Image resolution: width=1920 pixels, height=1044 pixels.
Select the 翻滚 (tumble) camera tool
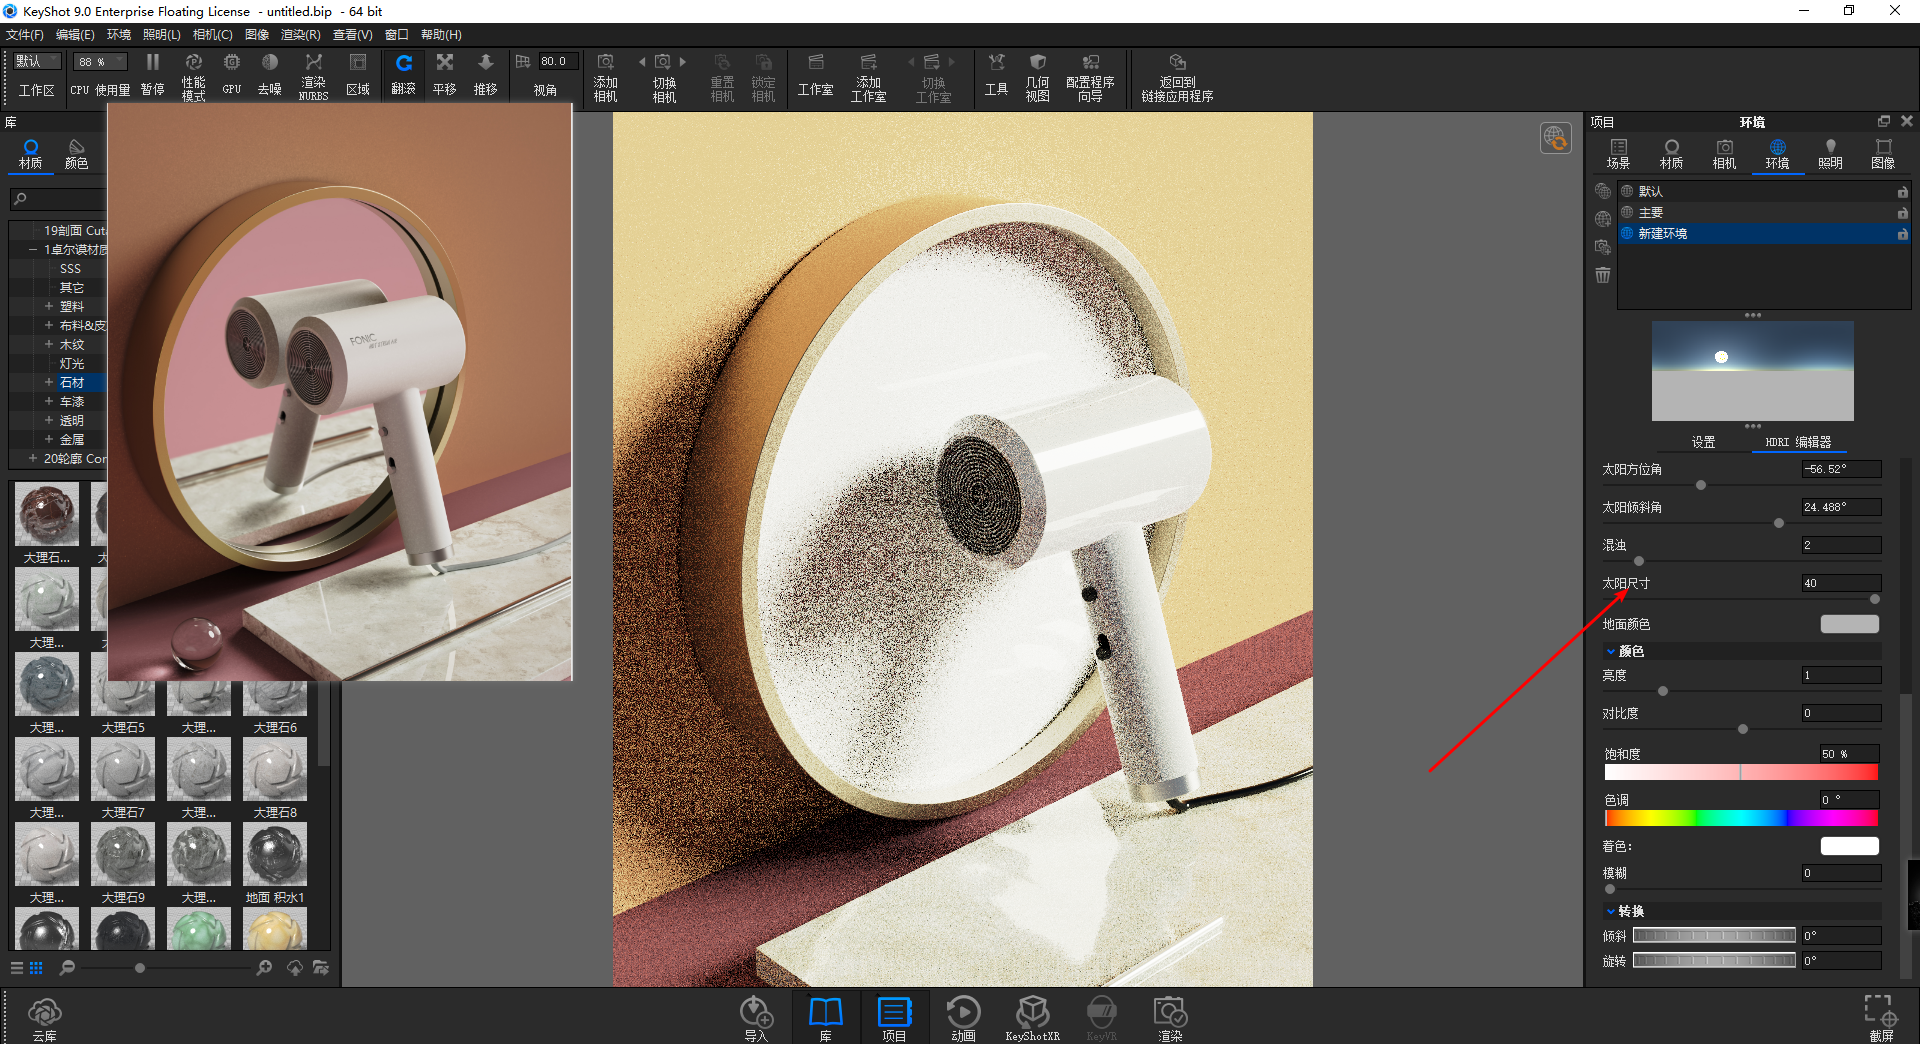pyautogui.click(x=403, y=74)
